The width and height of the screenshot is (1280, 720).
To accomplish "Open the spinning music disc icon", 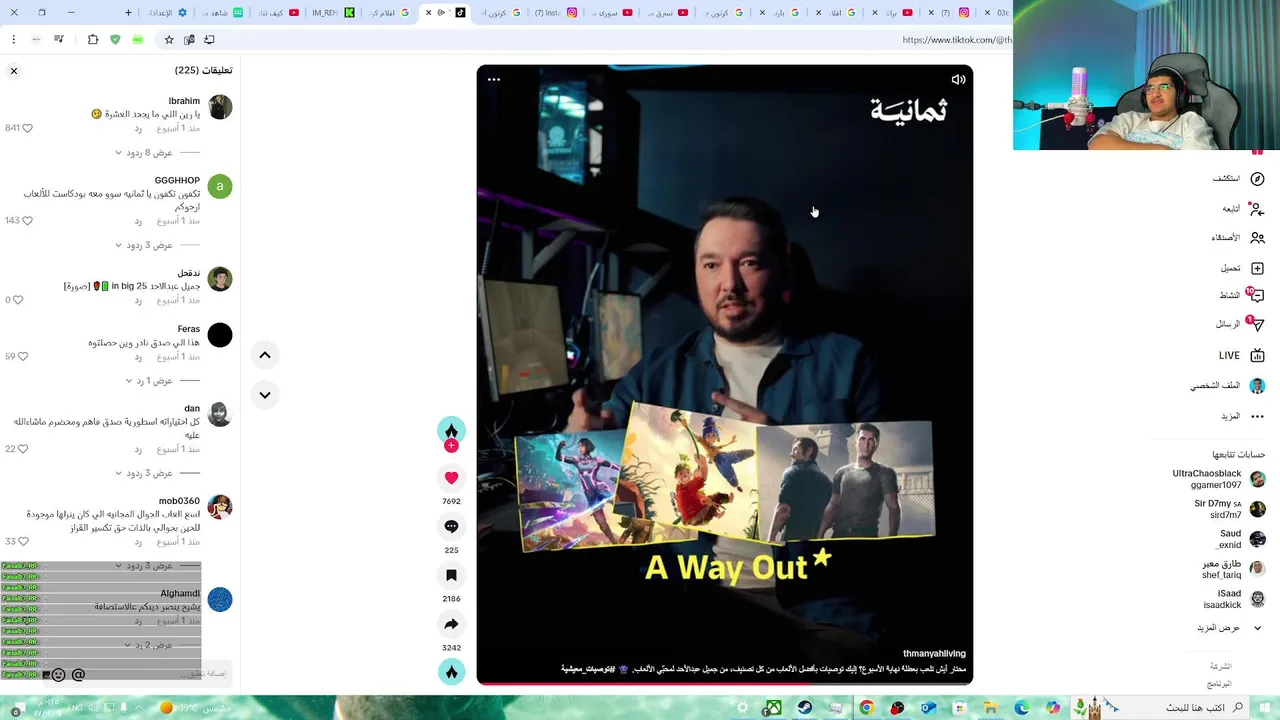I will coord(451,672).
